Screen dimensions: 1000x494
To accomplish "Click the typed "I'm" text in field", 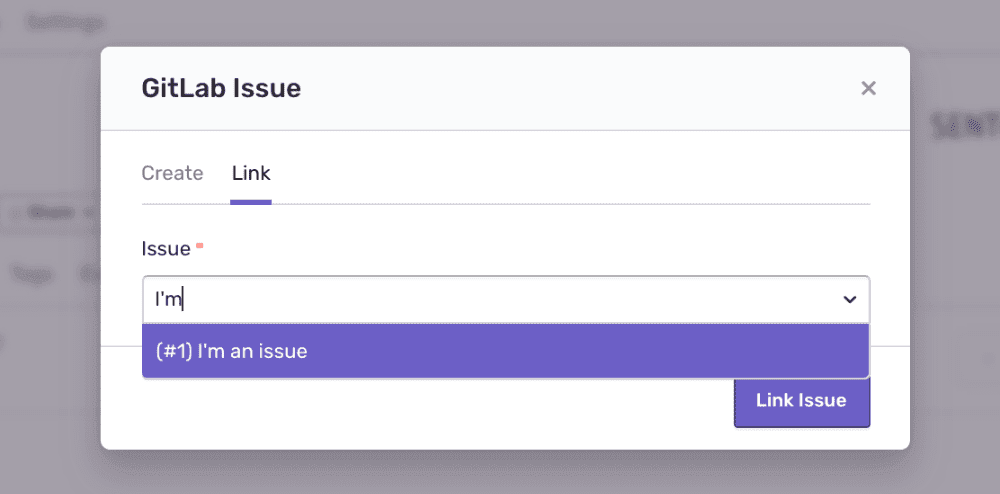I will 167,299.
